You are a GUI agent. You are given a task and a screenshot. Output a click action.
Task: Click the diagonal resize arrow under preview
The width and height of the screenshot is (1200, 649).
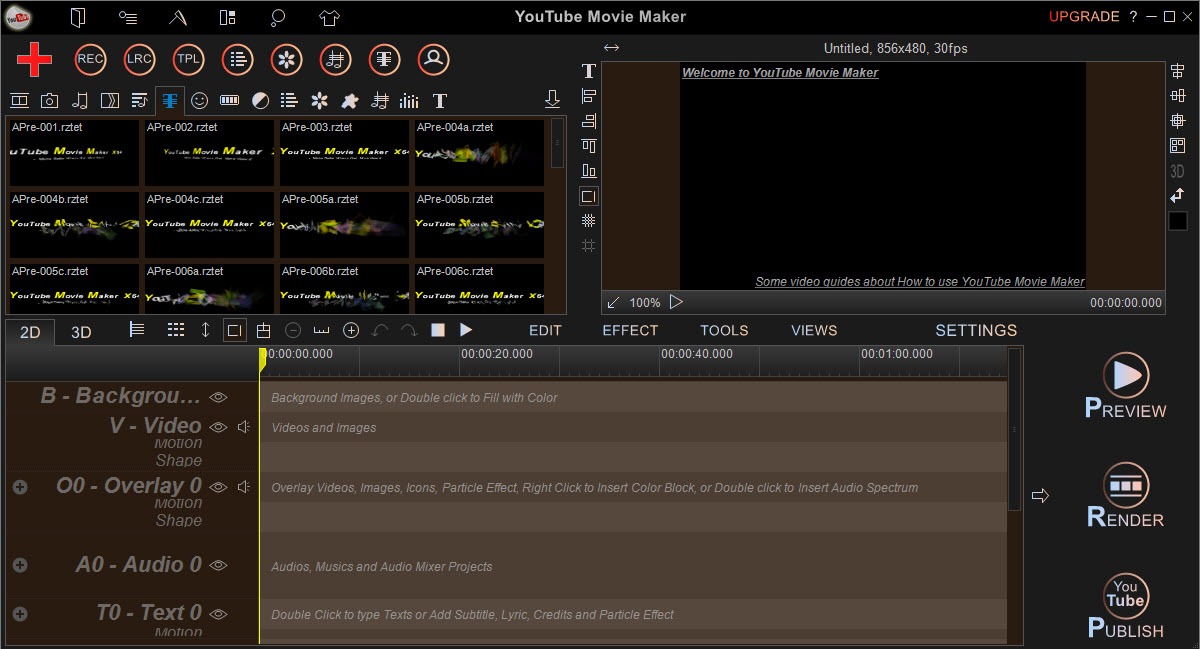[614, 302]
